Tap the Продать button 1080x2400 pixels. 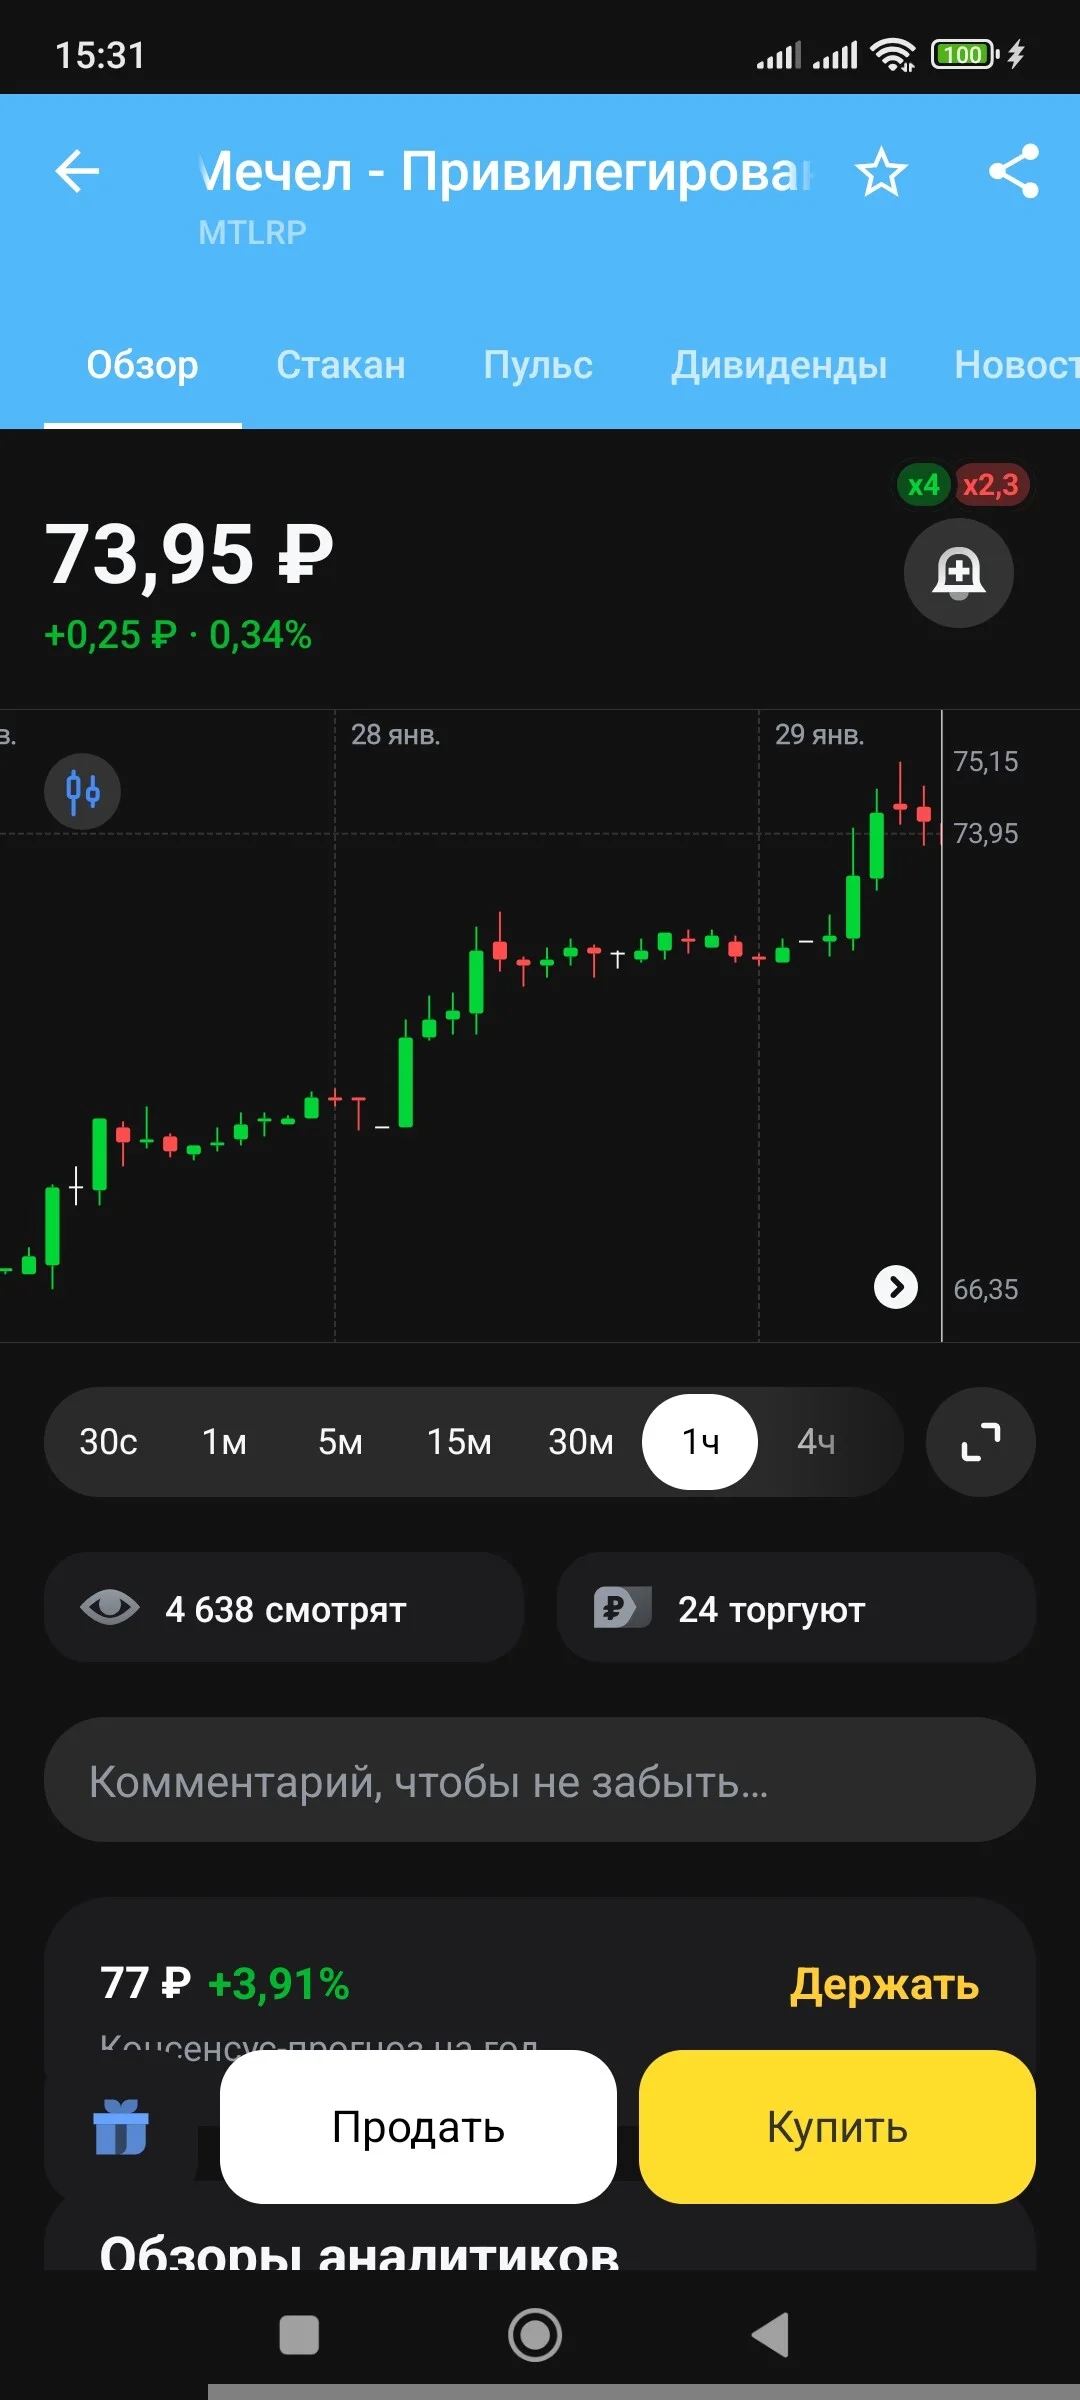click(x=418, y=2127)
